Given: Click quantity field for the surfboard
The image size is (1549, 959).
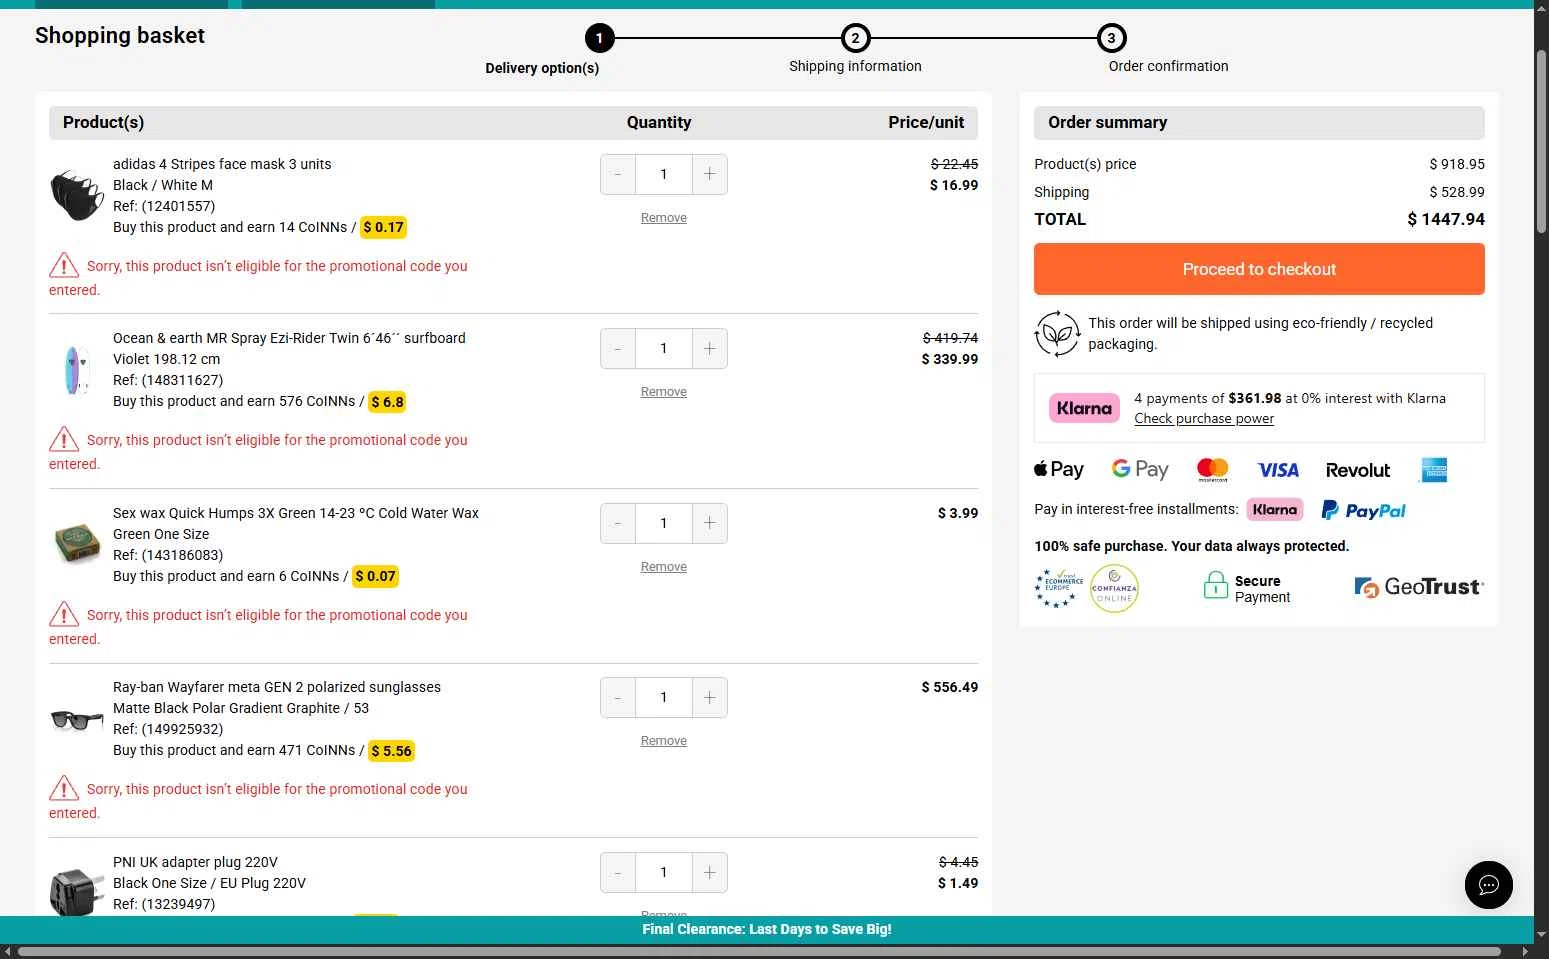Looking at the screenshot, I should point(664,348).
